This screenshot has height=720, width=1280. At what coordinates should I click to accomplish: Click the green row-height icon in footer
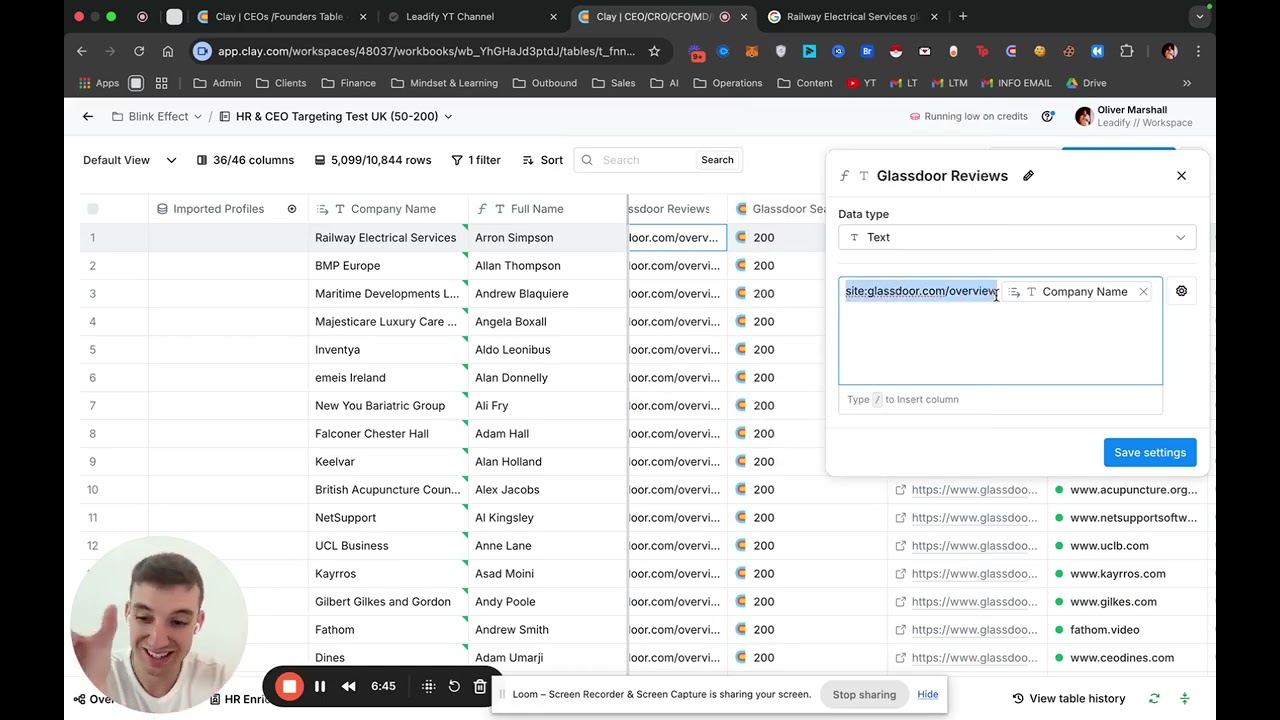click(1185, 698)
